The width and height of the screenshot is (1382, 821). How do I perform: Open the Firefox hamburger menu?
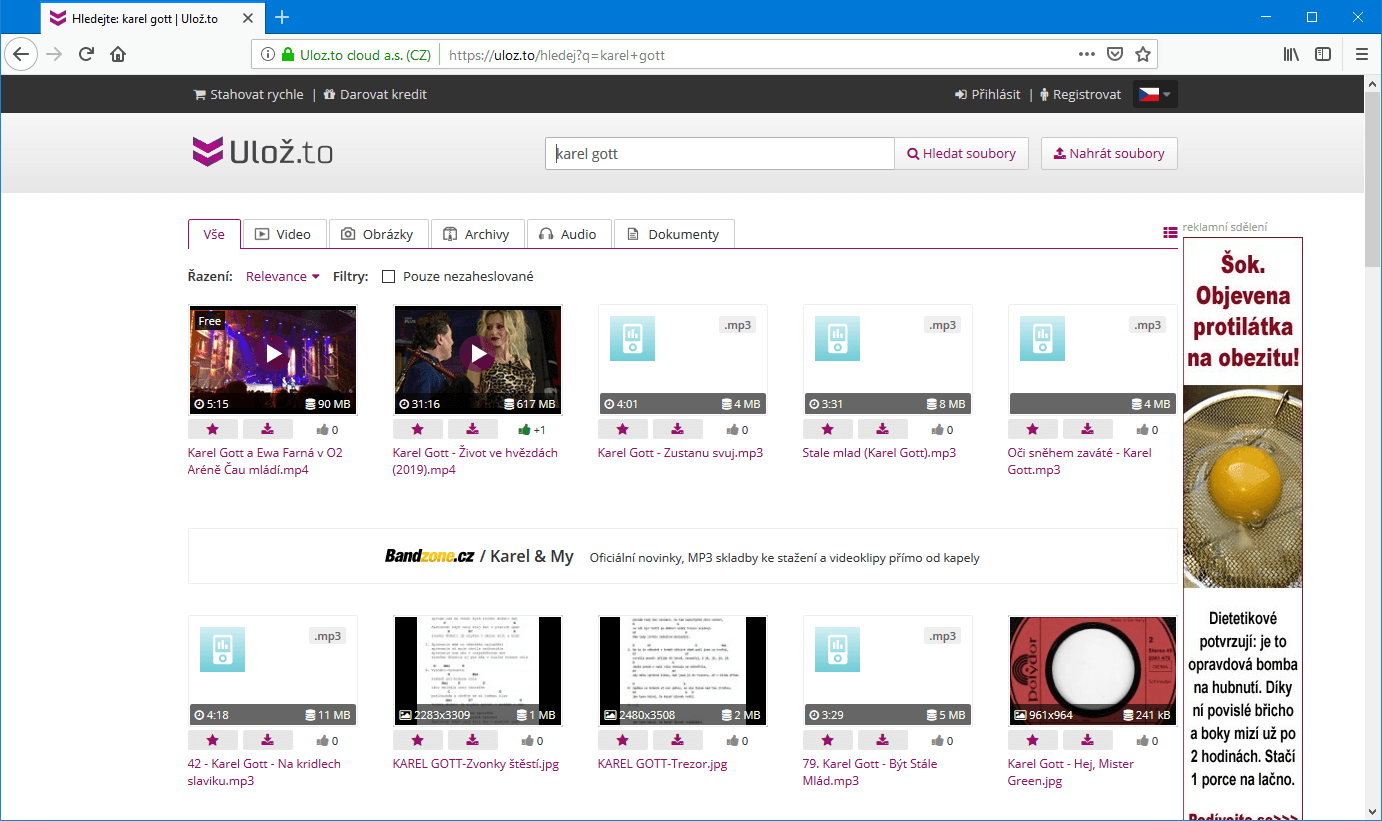click(x=1361, y=54)
